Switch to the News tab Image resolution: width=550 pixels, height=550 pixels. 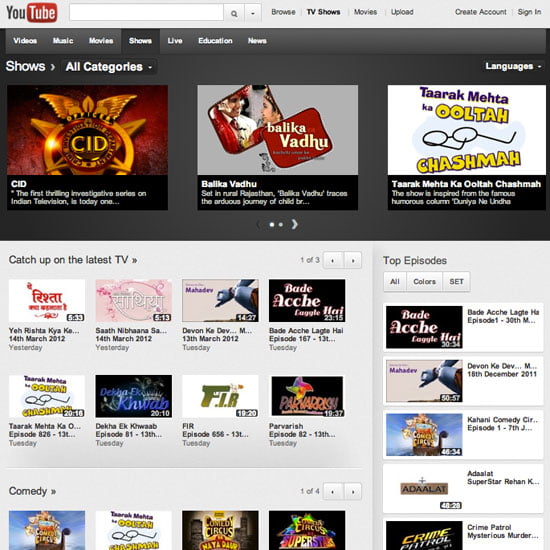(x=257, y=41)
